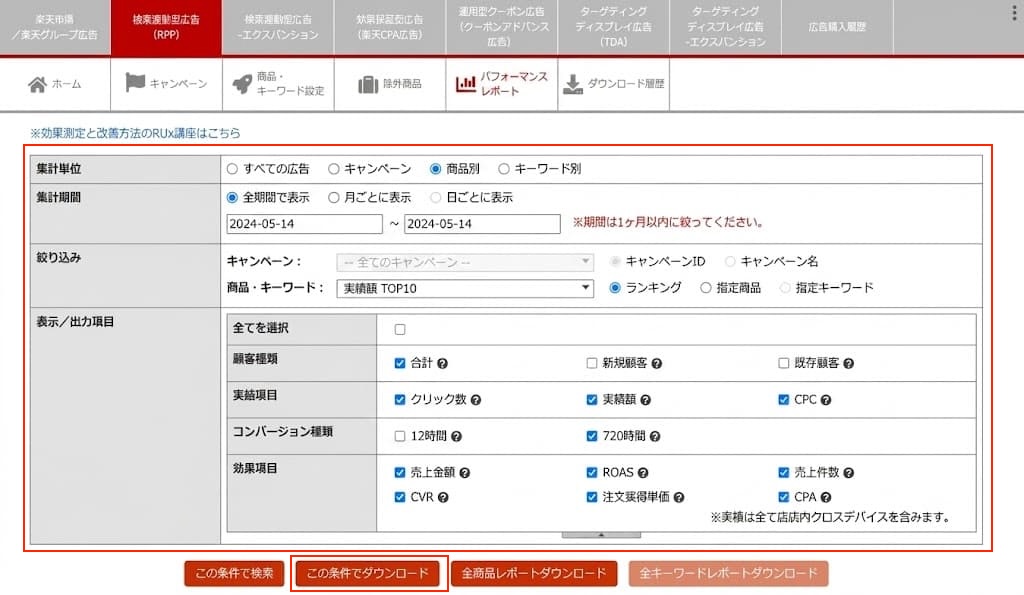Image resolution: width=1024 pixels, height=595 pixels.
Task: Expand the 全てのキャンペーン dropdown
Action: [x=465, y=262]
